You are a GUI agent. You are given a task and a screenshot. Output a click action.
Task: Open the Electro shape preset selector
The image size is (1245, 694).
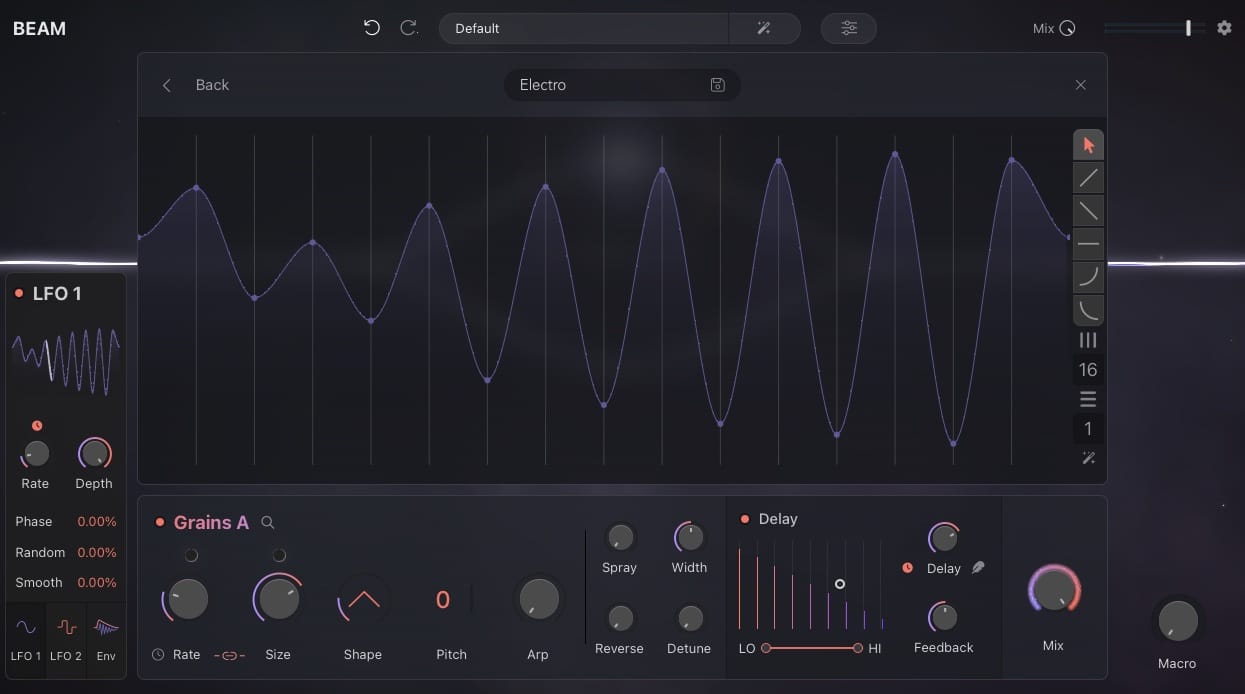tap(605, 85)
